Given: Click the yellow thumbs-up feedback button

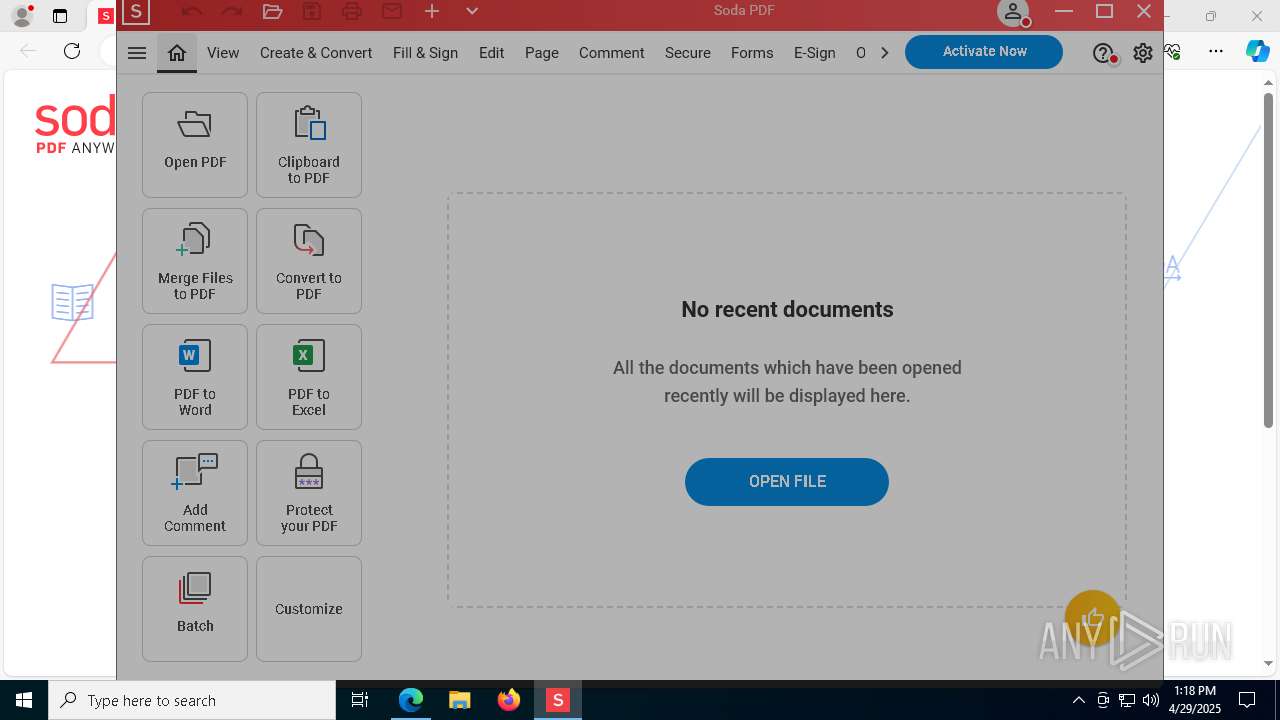Looking at the screenshot, I should click(1092, 618).
